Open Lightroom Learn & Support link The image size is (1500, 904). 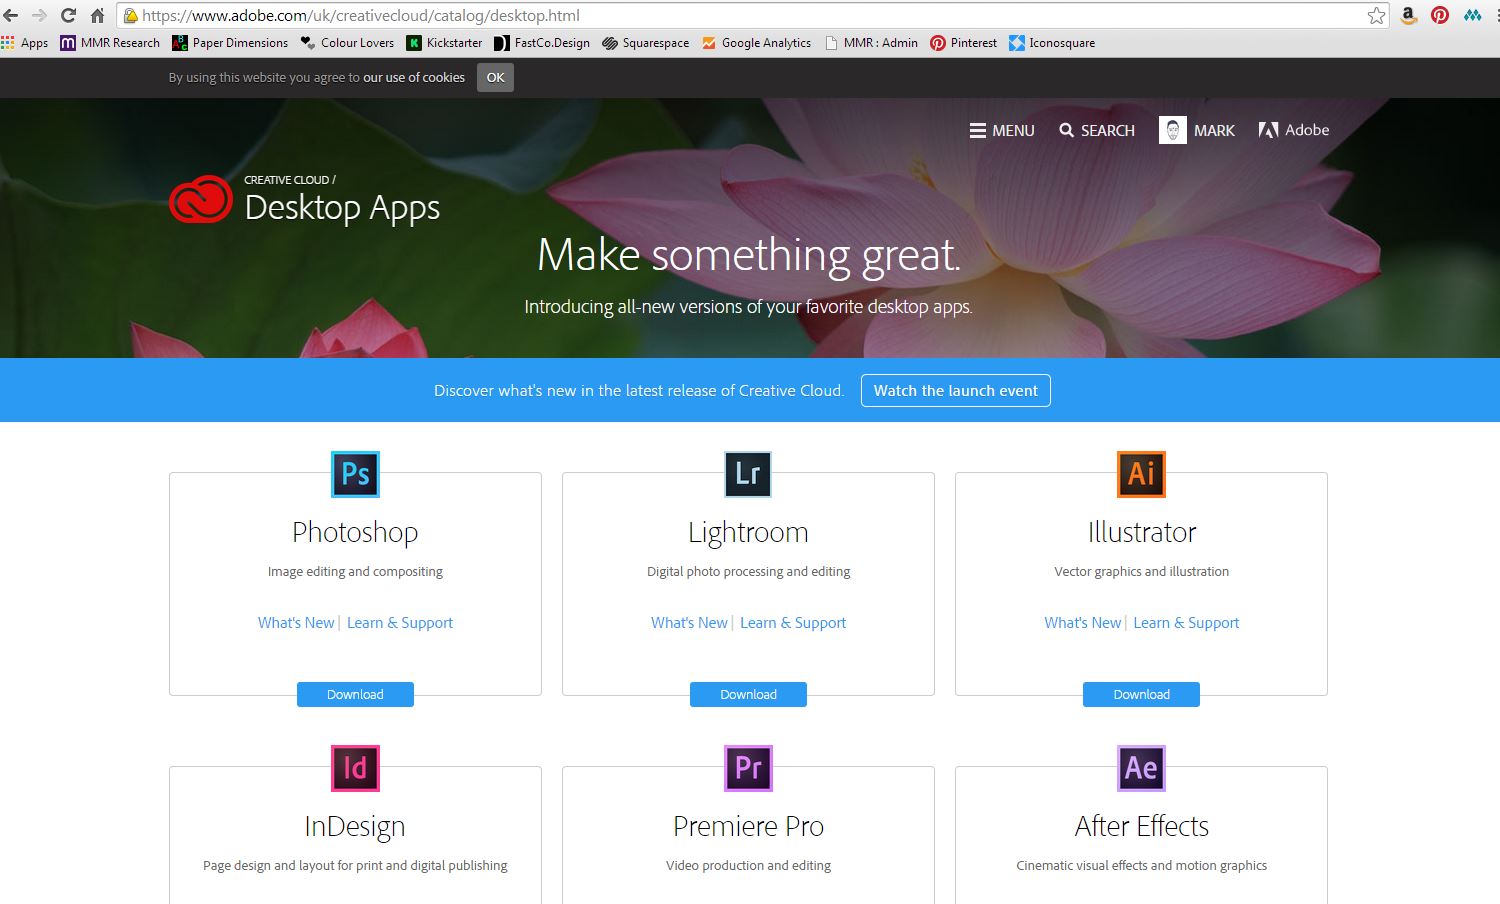pos(793,622)
